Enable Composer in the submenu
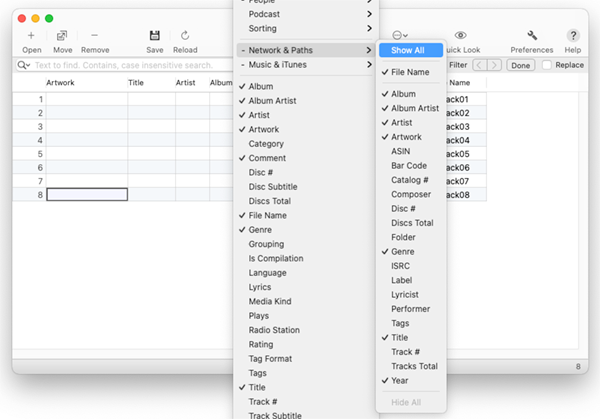600x419 pixels. click(x=411, y=194)
